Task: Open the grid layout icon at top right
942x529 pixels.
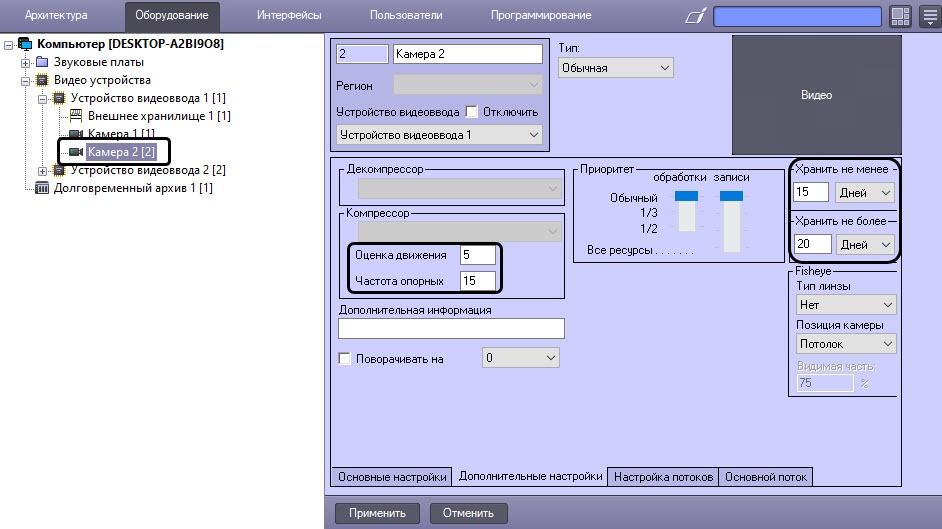Action: (900, 16)
